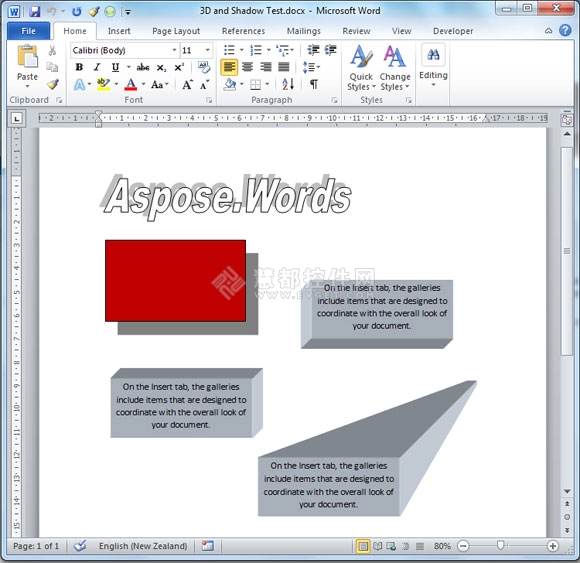Click the Select Browse Object circle icon
Screen dimensions: 580x563
point(567,517)
